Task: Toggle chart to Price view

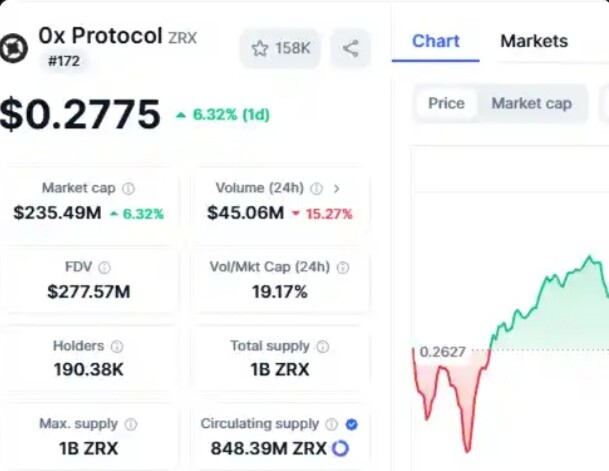Action: click(x=446, y=103)
